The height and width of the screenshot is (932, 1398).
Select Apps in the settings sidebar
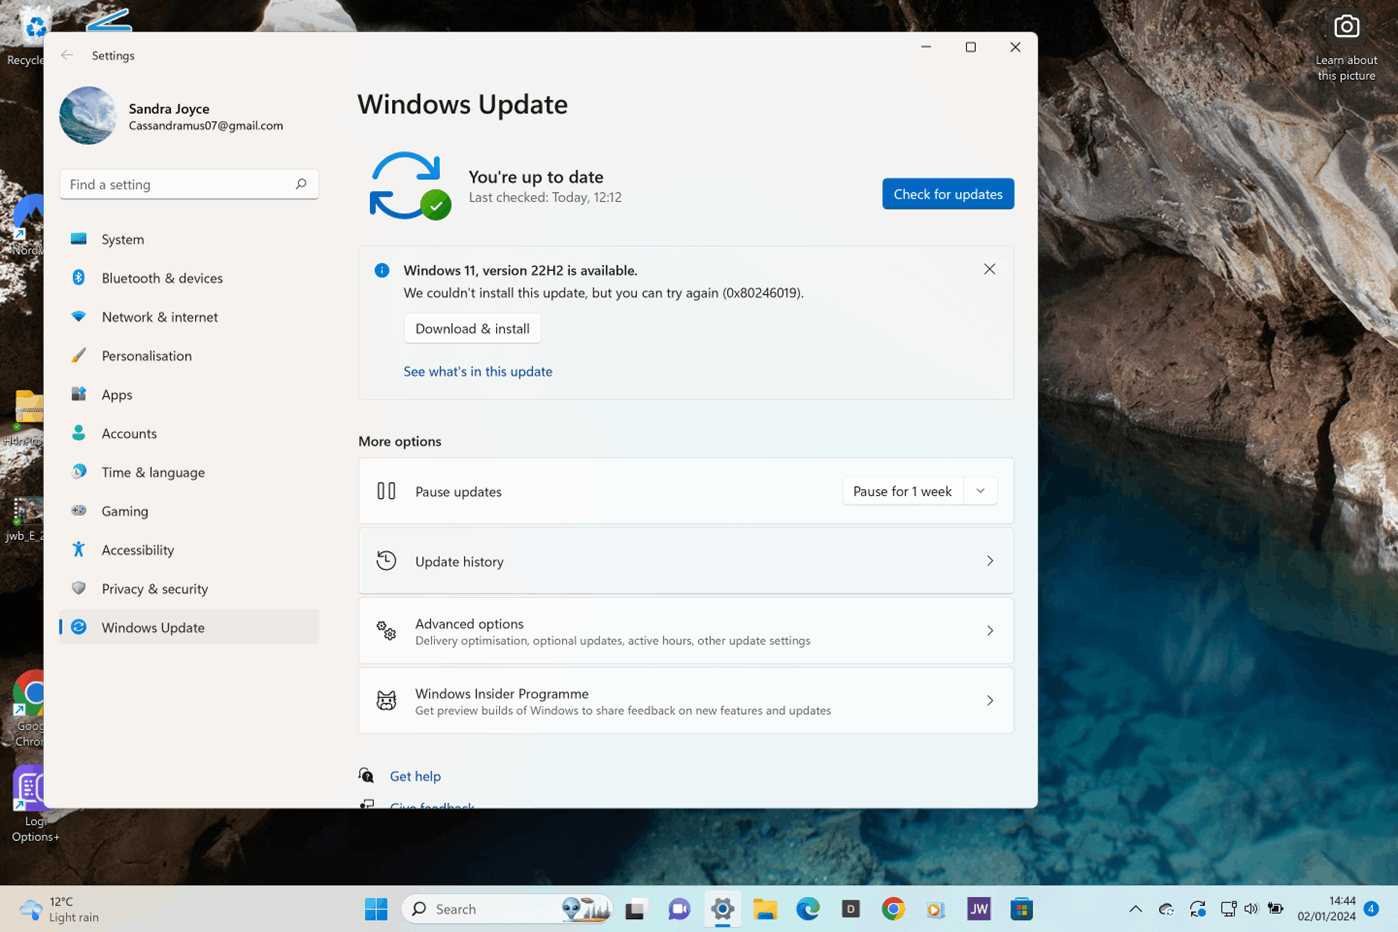188,394
